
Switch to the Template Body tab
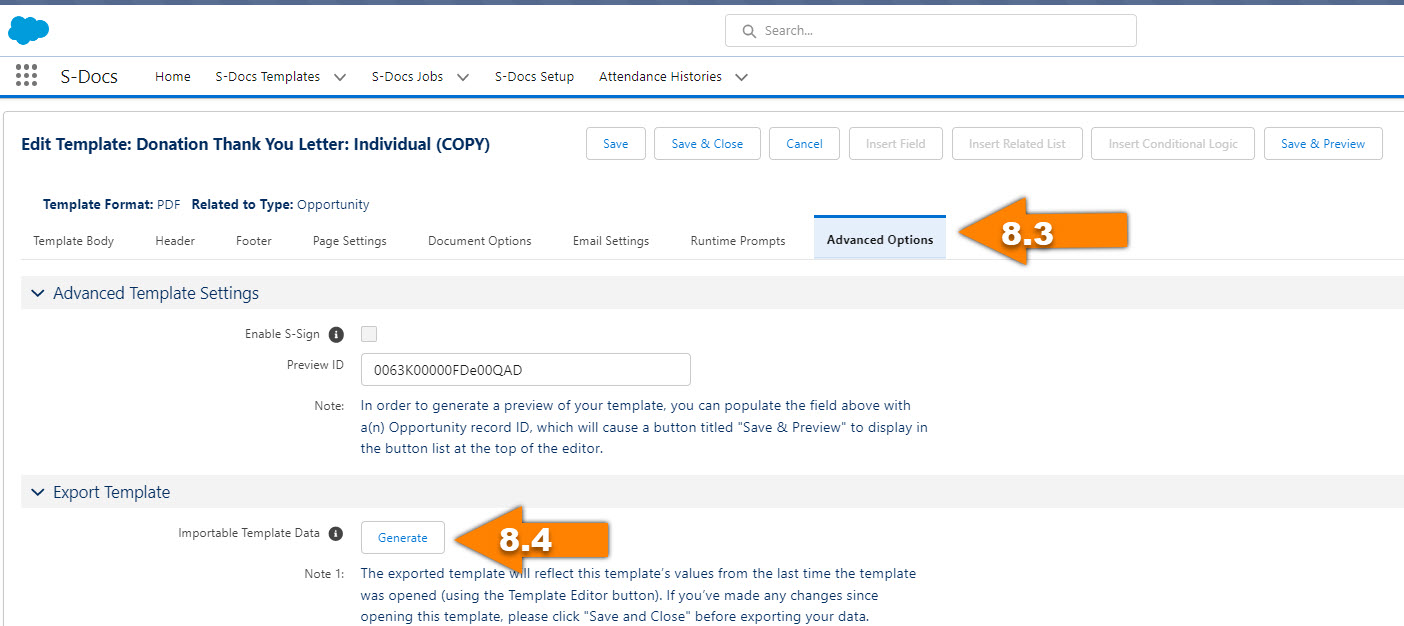click(x=73, y=241)
